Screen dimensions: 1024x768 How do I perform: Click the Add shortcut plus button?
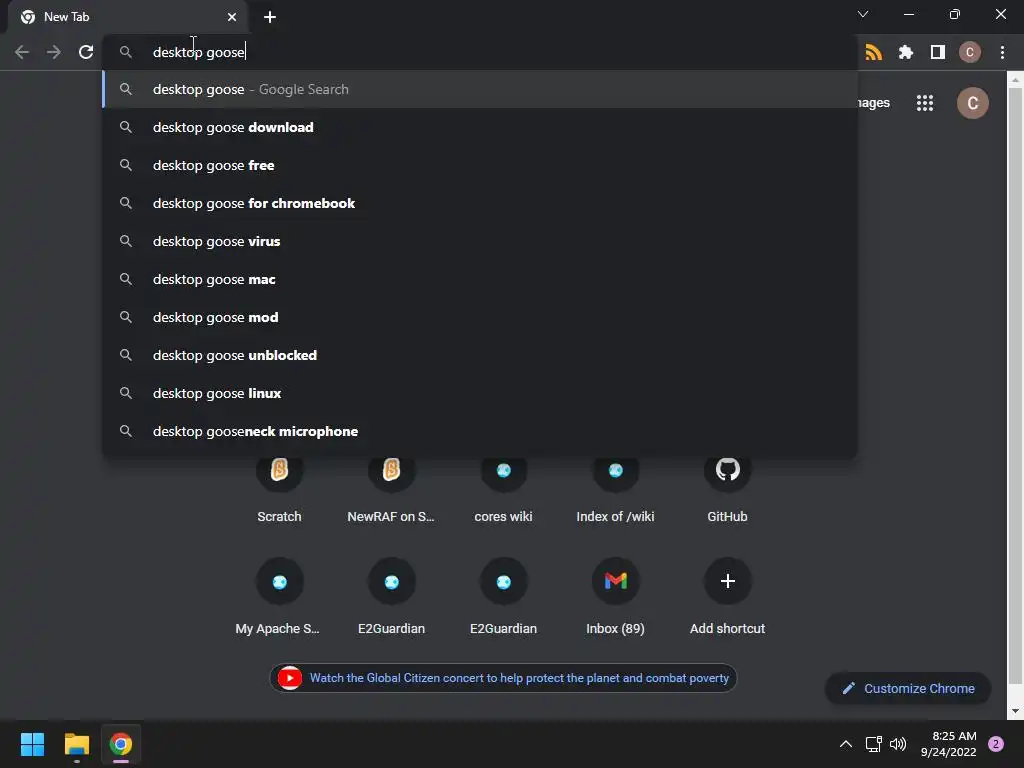click(728, 581)
